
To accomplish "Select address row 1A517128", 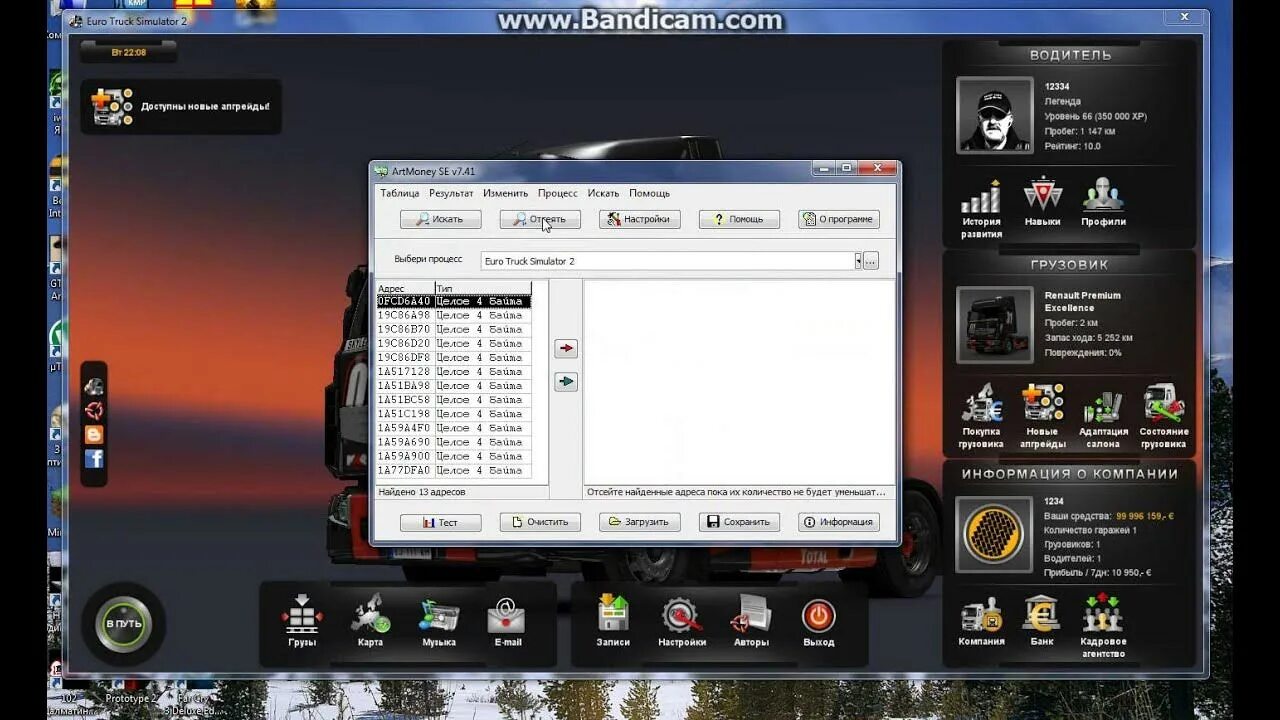I will (x=454, y=371).
